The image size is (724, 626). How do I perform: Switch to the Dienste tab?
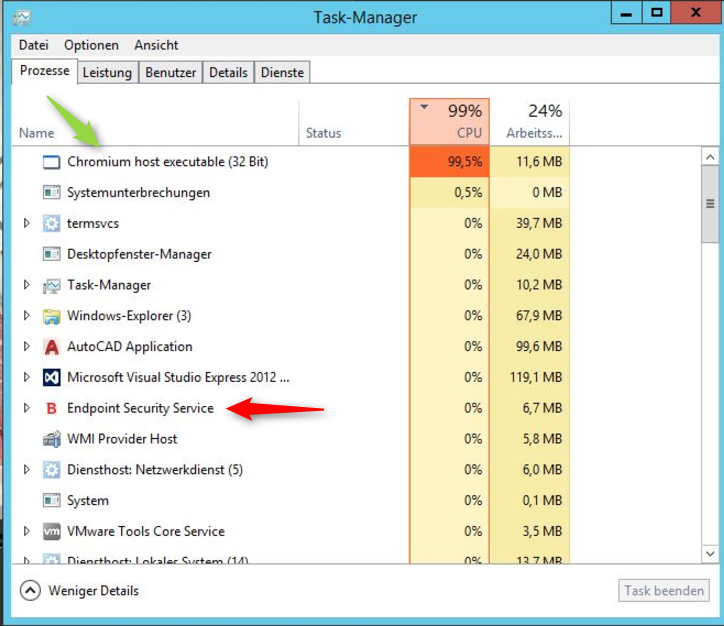pyautogui.click(x=282, y=72)
